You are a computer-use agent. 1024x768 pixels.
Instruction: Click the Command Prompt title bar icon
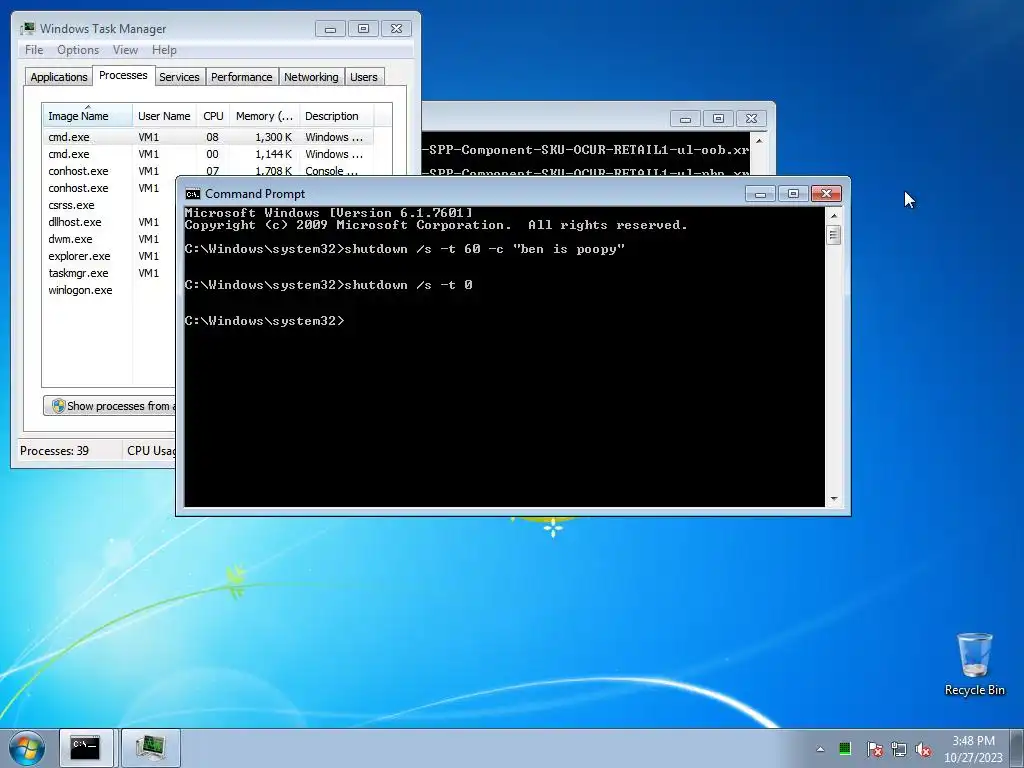(x=193, y=194)
